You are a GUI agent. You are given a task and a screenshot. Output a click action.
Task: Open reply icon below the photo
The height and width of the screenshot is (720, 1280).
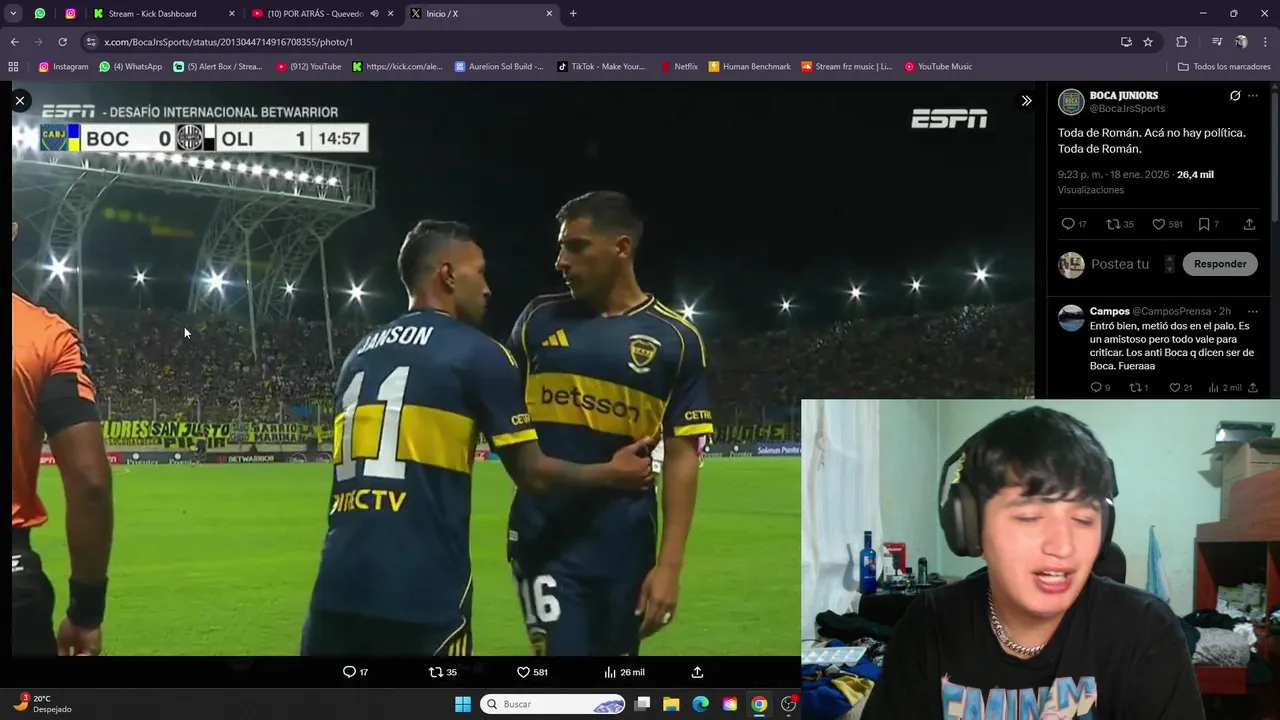[349, 672]
